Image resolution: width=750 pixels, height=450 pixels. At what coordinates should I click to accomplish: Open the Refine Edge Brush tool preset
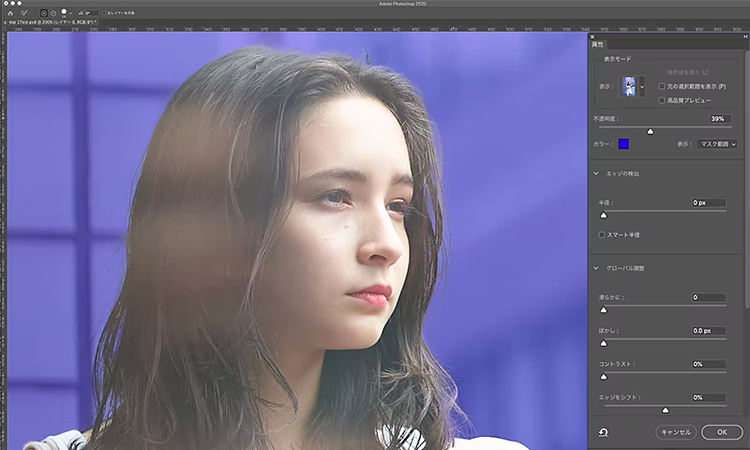[x=24, y=13]
